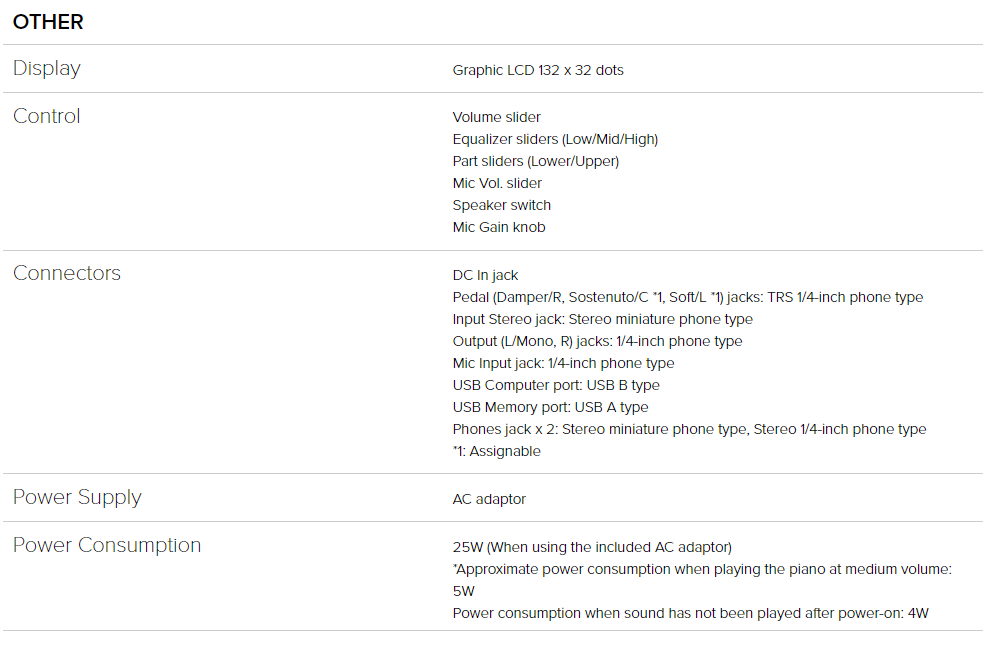
Task: Click the Equalizer sliders (Low/Mid/High) line
Action: pyautogui.click(x=555, y=140)
